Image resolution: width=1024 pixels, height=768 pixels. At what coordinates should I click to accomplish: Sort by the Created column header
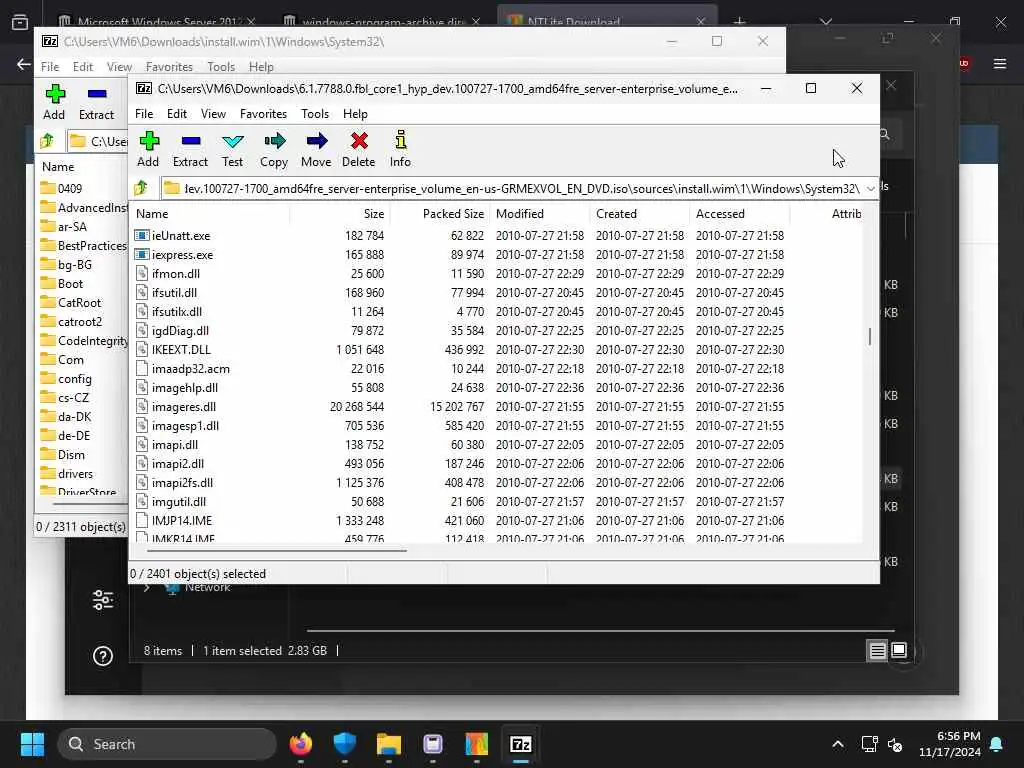pos(640,214)
